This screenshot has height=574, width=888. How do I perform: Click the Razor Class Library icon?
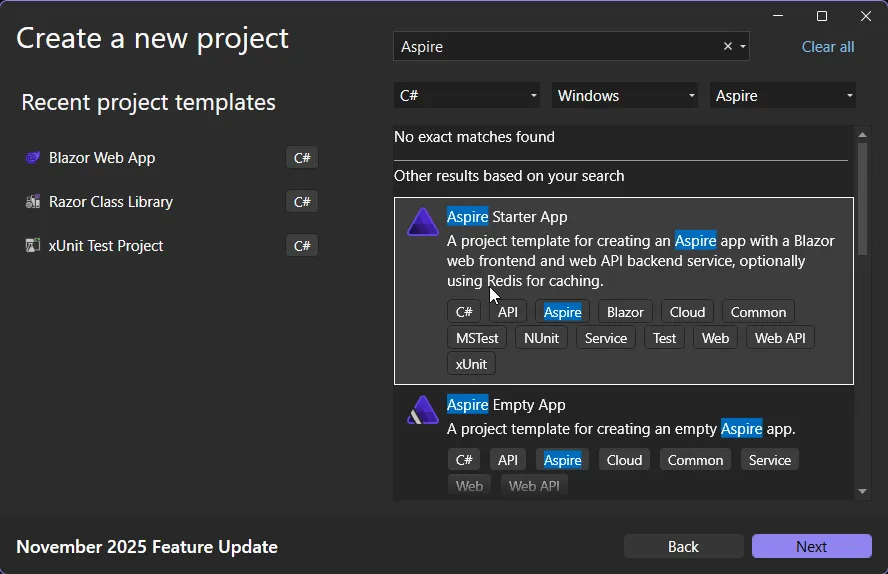[33, 202]
